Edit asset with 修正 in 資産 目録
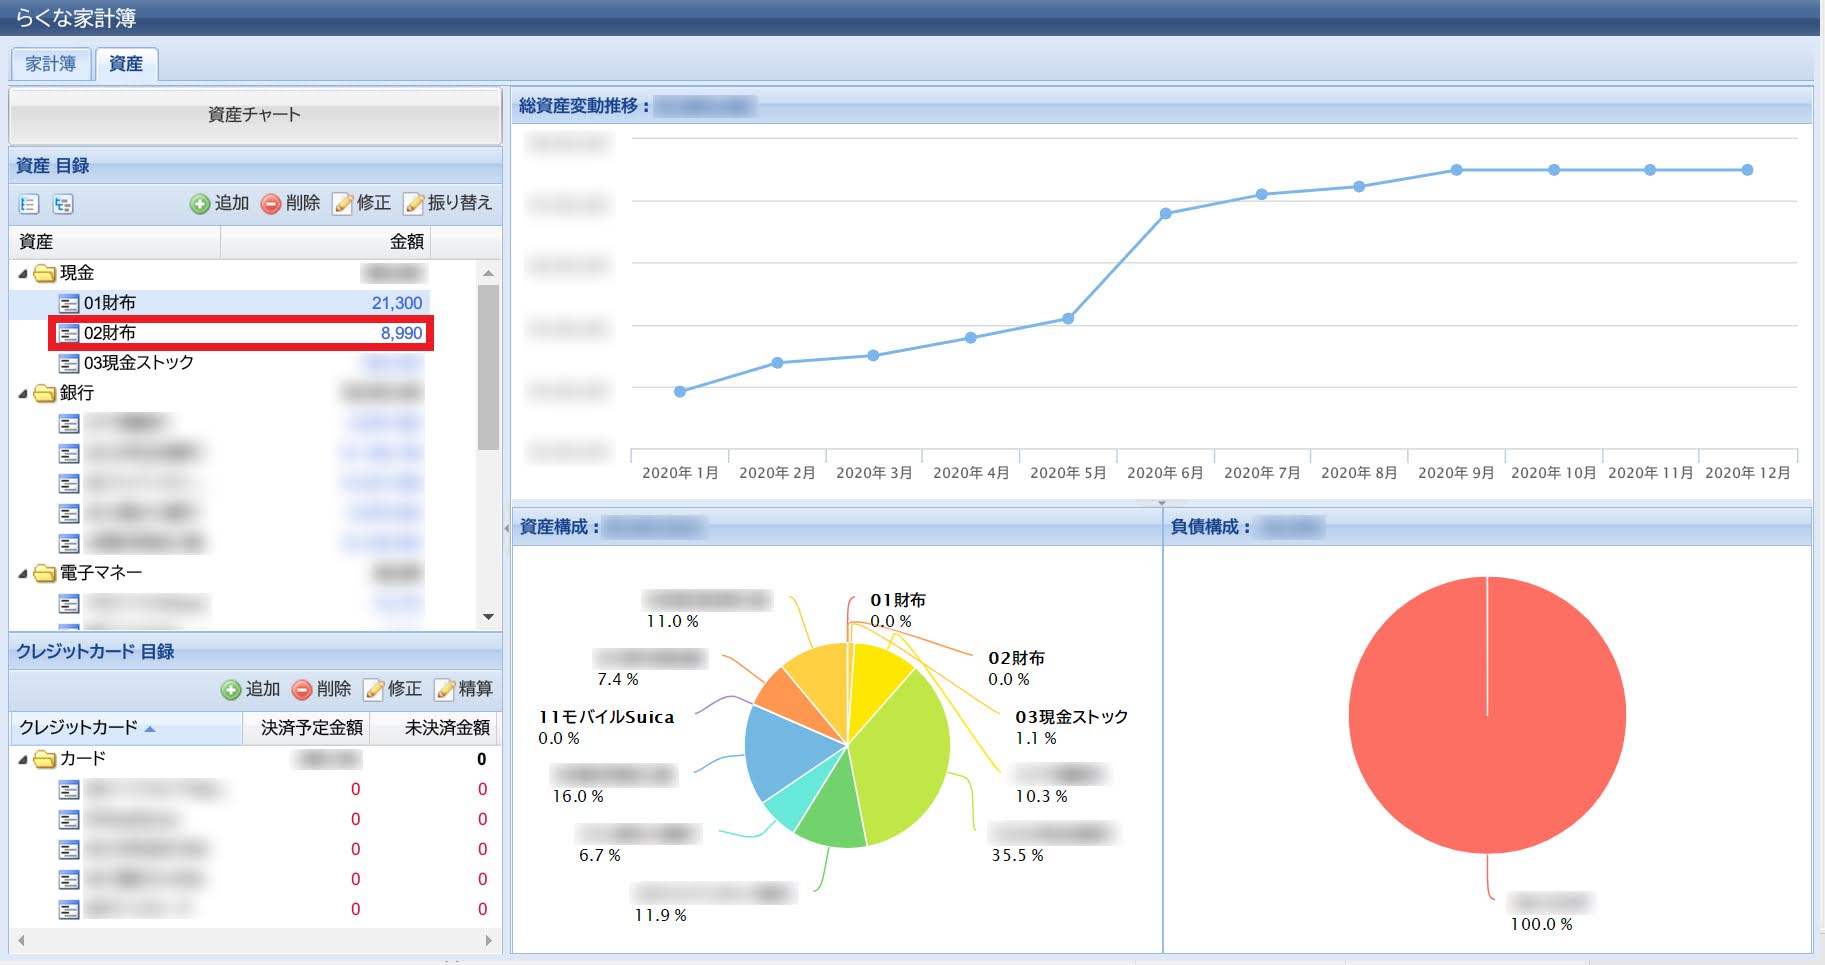 coord(361,203)
